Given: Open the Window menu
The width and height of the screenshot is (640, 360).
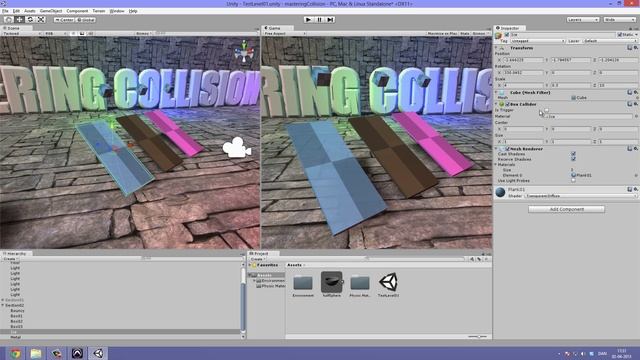Looking at the screenshot, I should pyautogui.click(x=117, y=11).
